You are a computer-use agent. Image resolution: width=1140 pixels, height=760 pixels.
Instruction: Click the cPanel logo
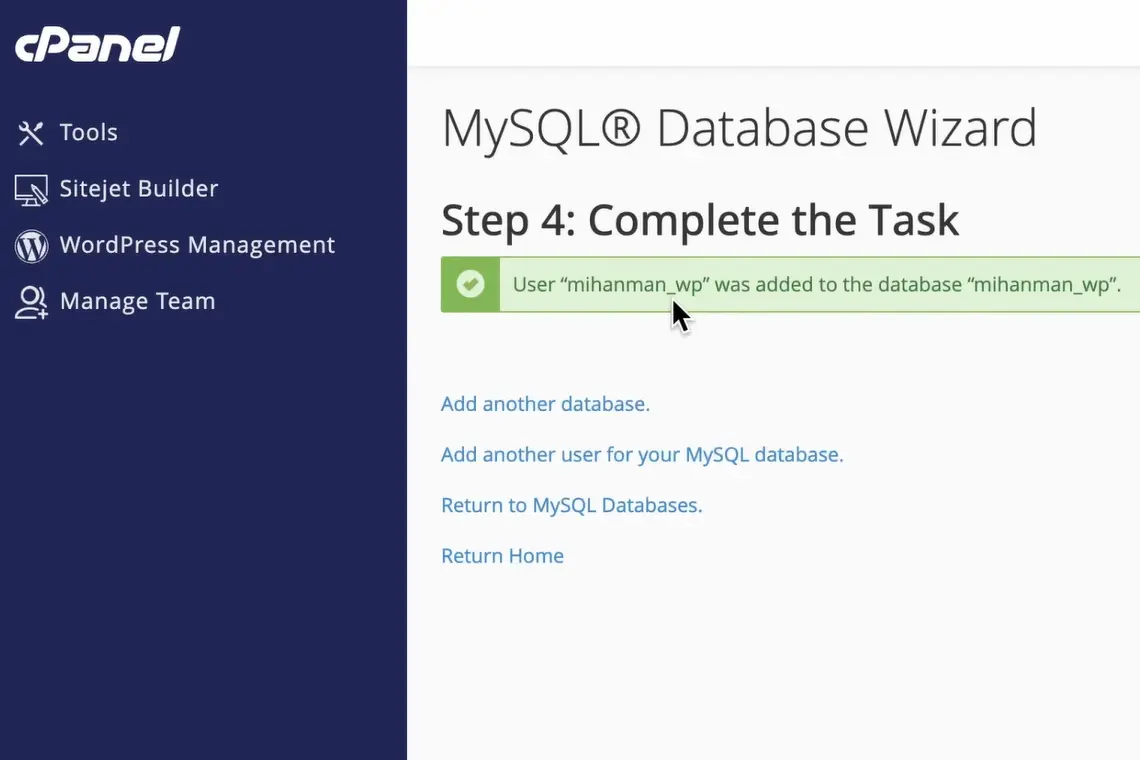pos(97,45)
